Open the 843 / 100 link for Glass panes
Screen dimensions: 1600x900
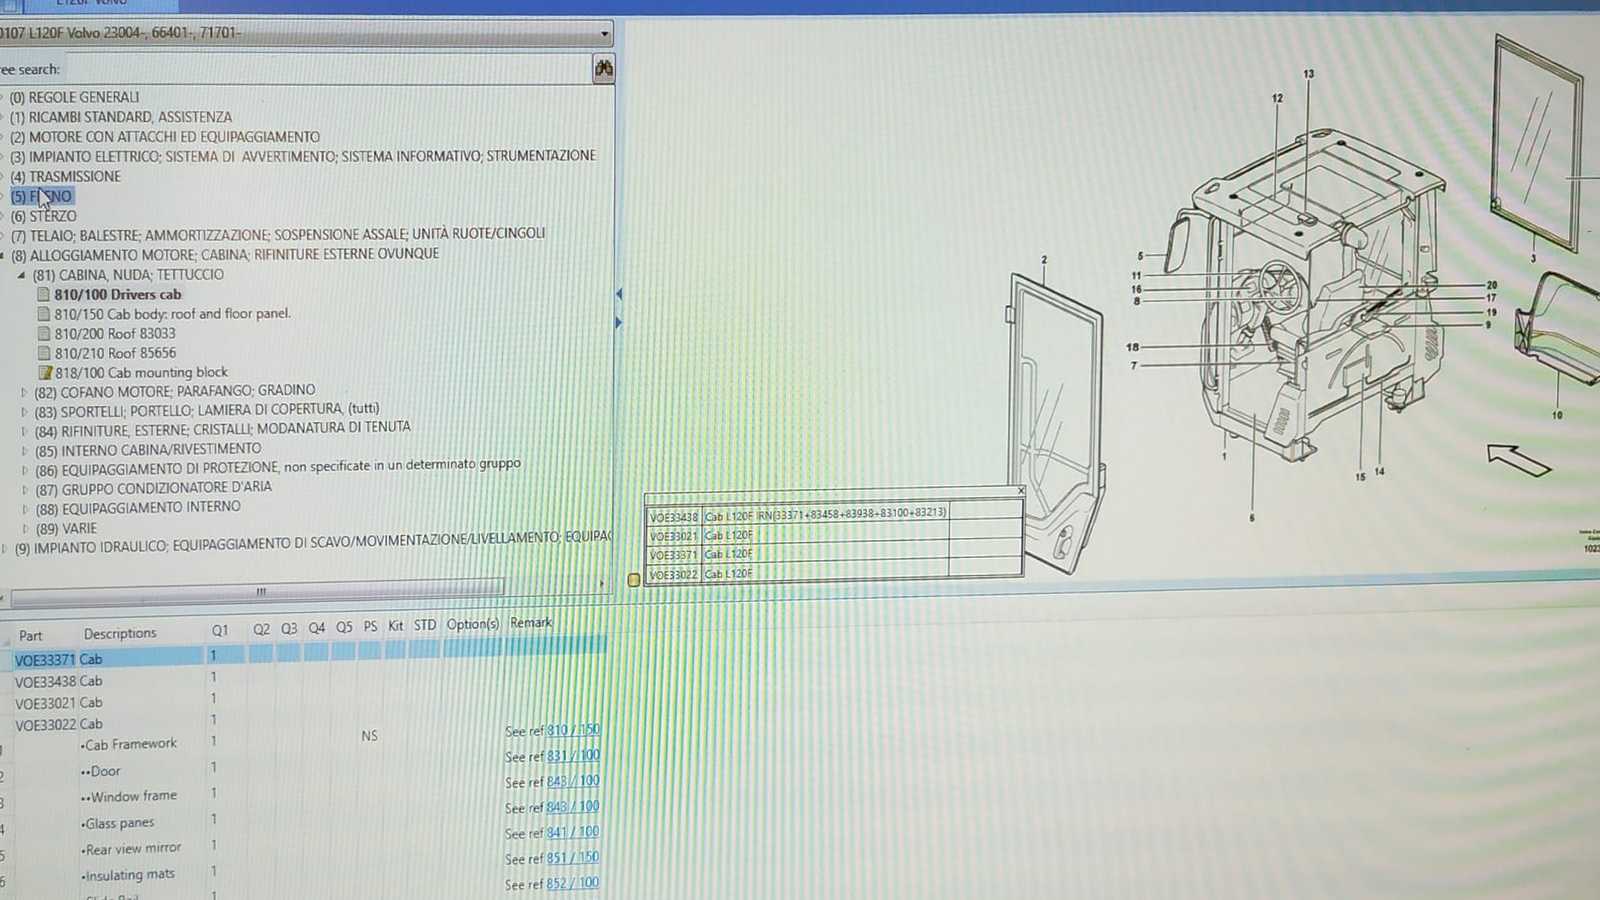tap(573, 807)
